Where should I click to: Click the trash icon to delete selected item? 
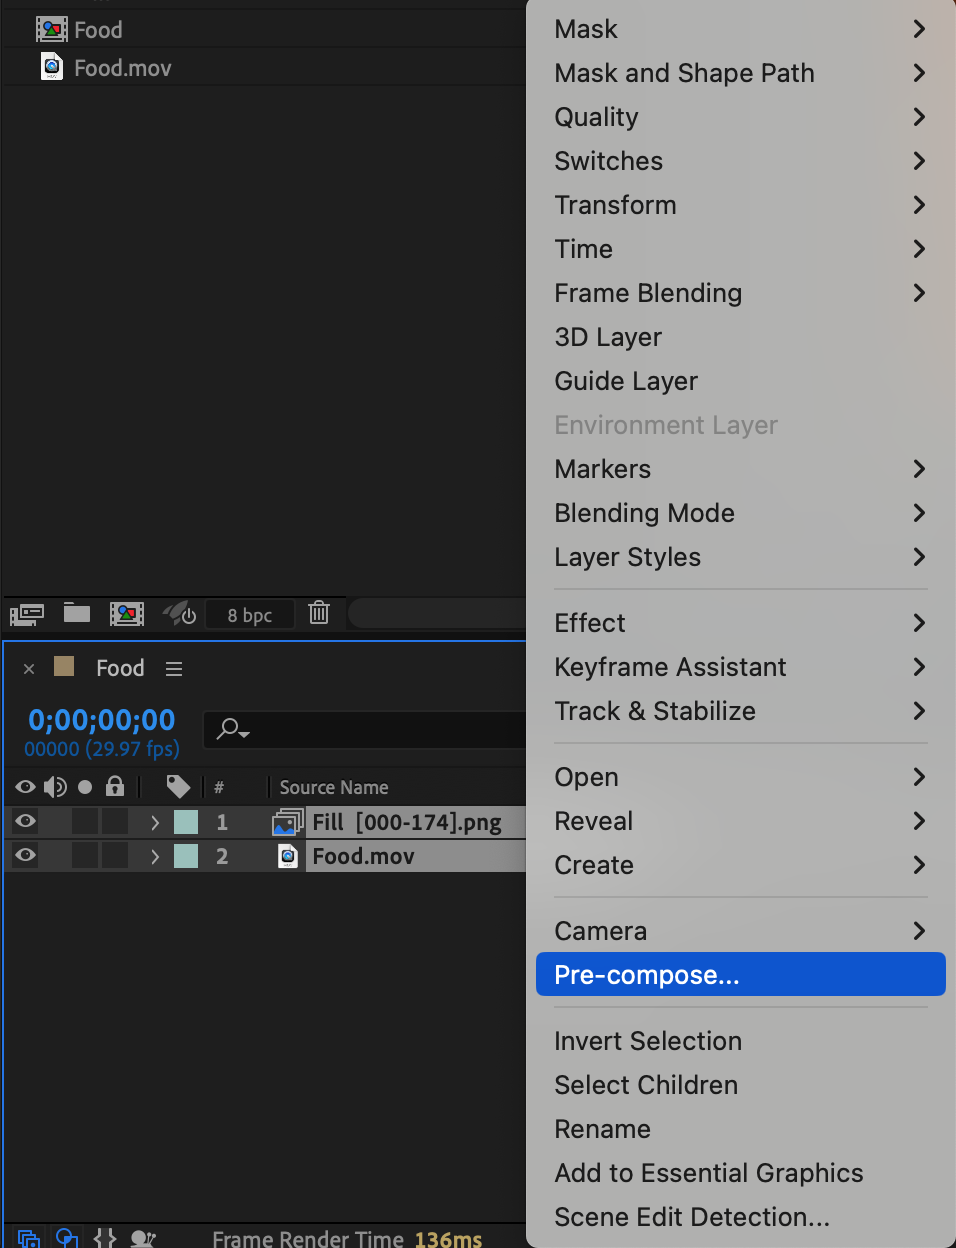click(x=319, y=612)
